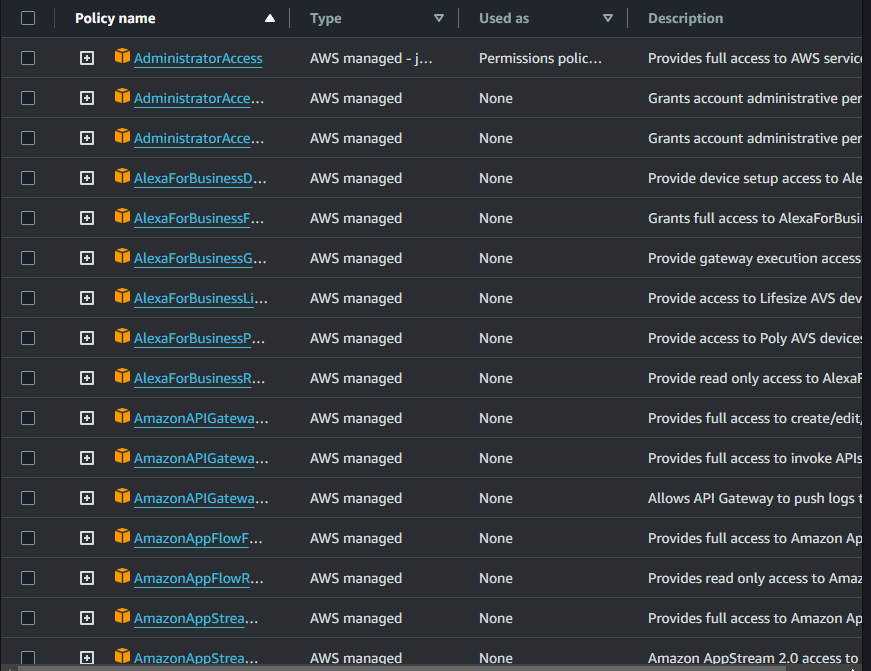871x671 pixels.
Task: Click 'Provide gateway execution access' description
Action: (755, 258)
